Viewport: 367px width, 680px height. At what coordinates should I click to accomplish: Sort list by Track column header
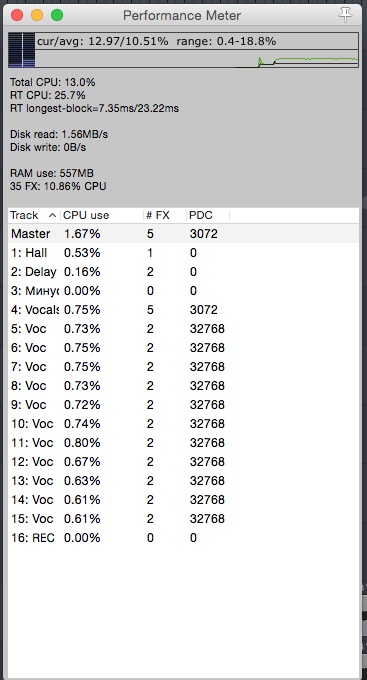[34, 216]
